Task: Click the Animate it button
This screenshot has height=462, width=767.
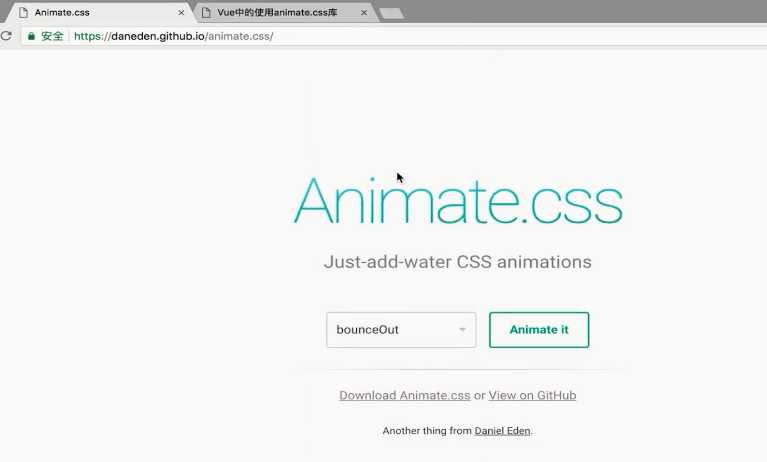Action: [539, 330]
